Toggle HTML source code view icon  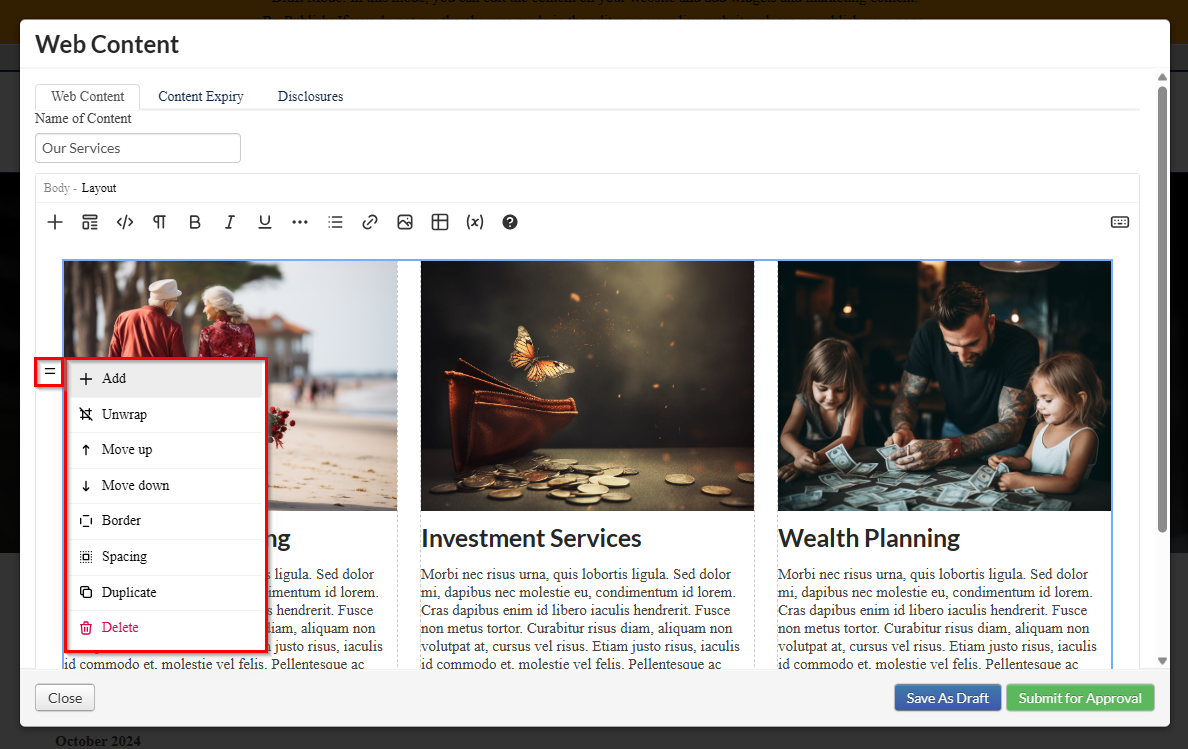click(125, 222)
